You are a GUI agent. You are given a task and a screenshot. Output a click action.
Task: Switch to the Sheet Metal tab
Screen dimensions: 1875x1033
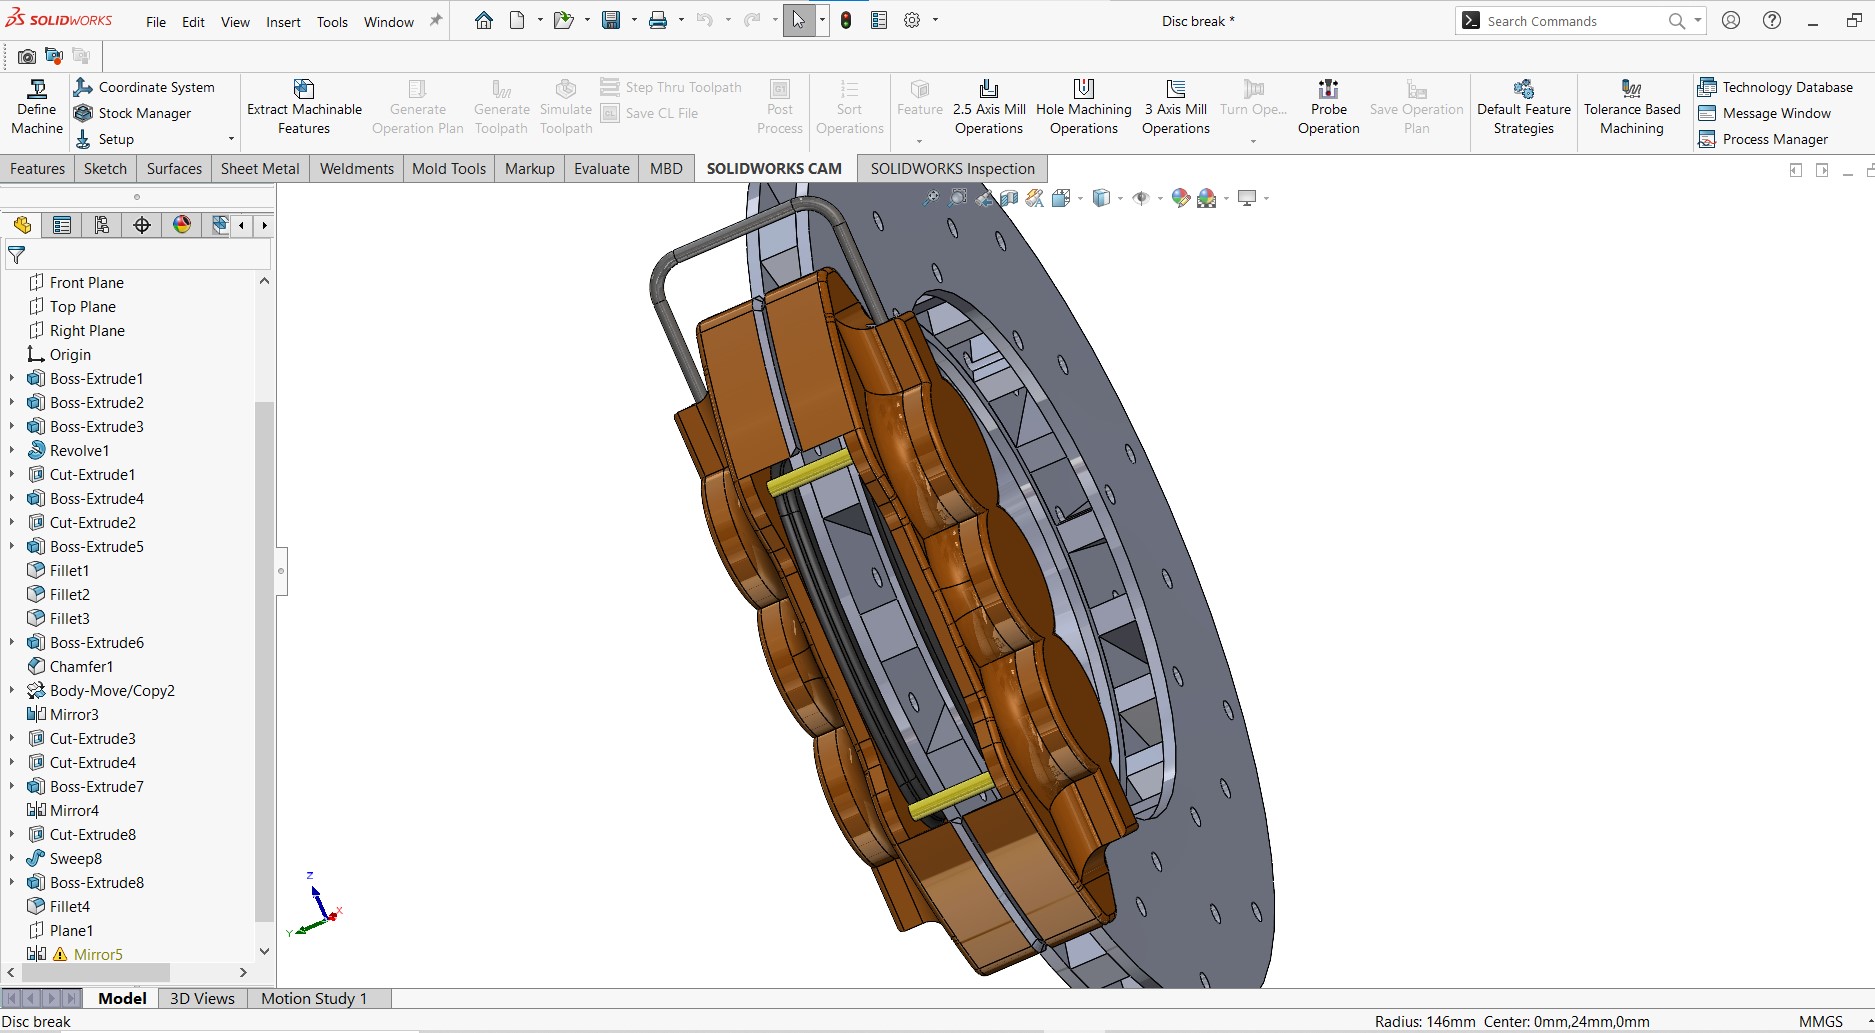click(260, 168)
